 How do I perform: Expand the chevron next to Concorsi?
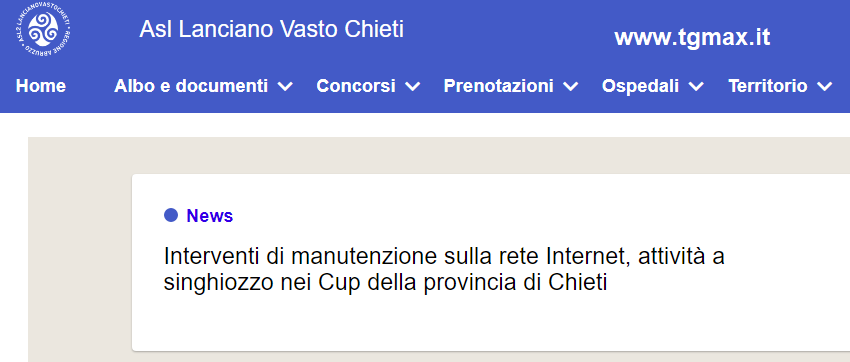(413, 86)
